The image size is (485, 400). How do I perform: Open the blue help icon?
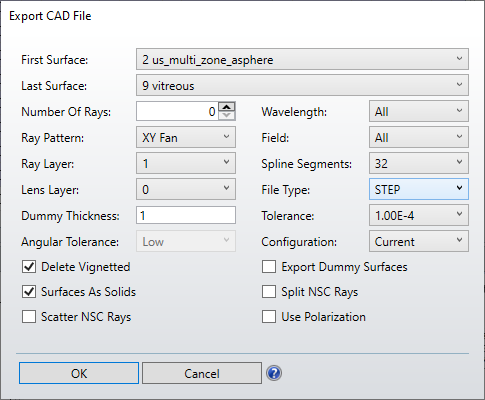[x=274, y=373]
